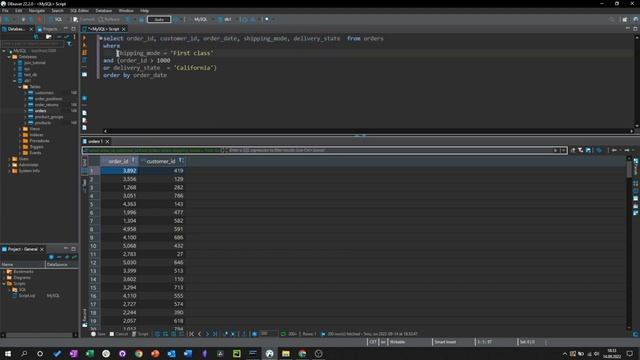Click result filter expression field
The height and width of the screenshot is (360, 640).
[x=390, y=150]
